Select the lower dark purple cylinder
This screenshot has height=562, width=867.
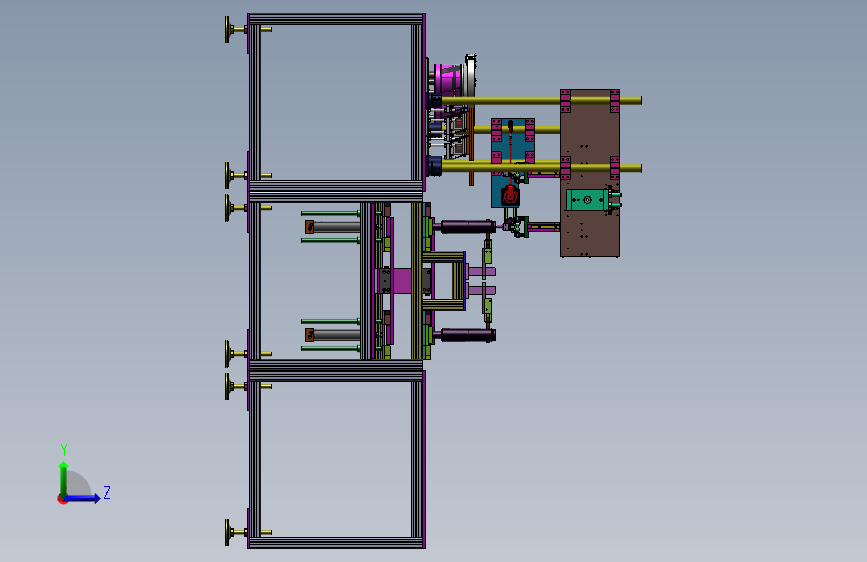(x=468, y=335)
